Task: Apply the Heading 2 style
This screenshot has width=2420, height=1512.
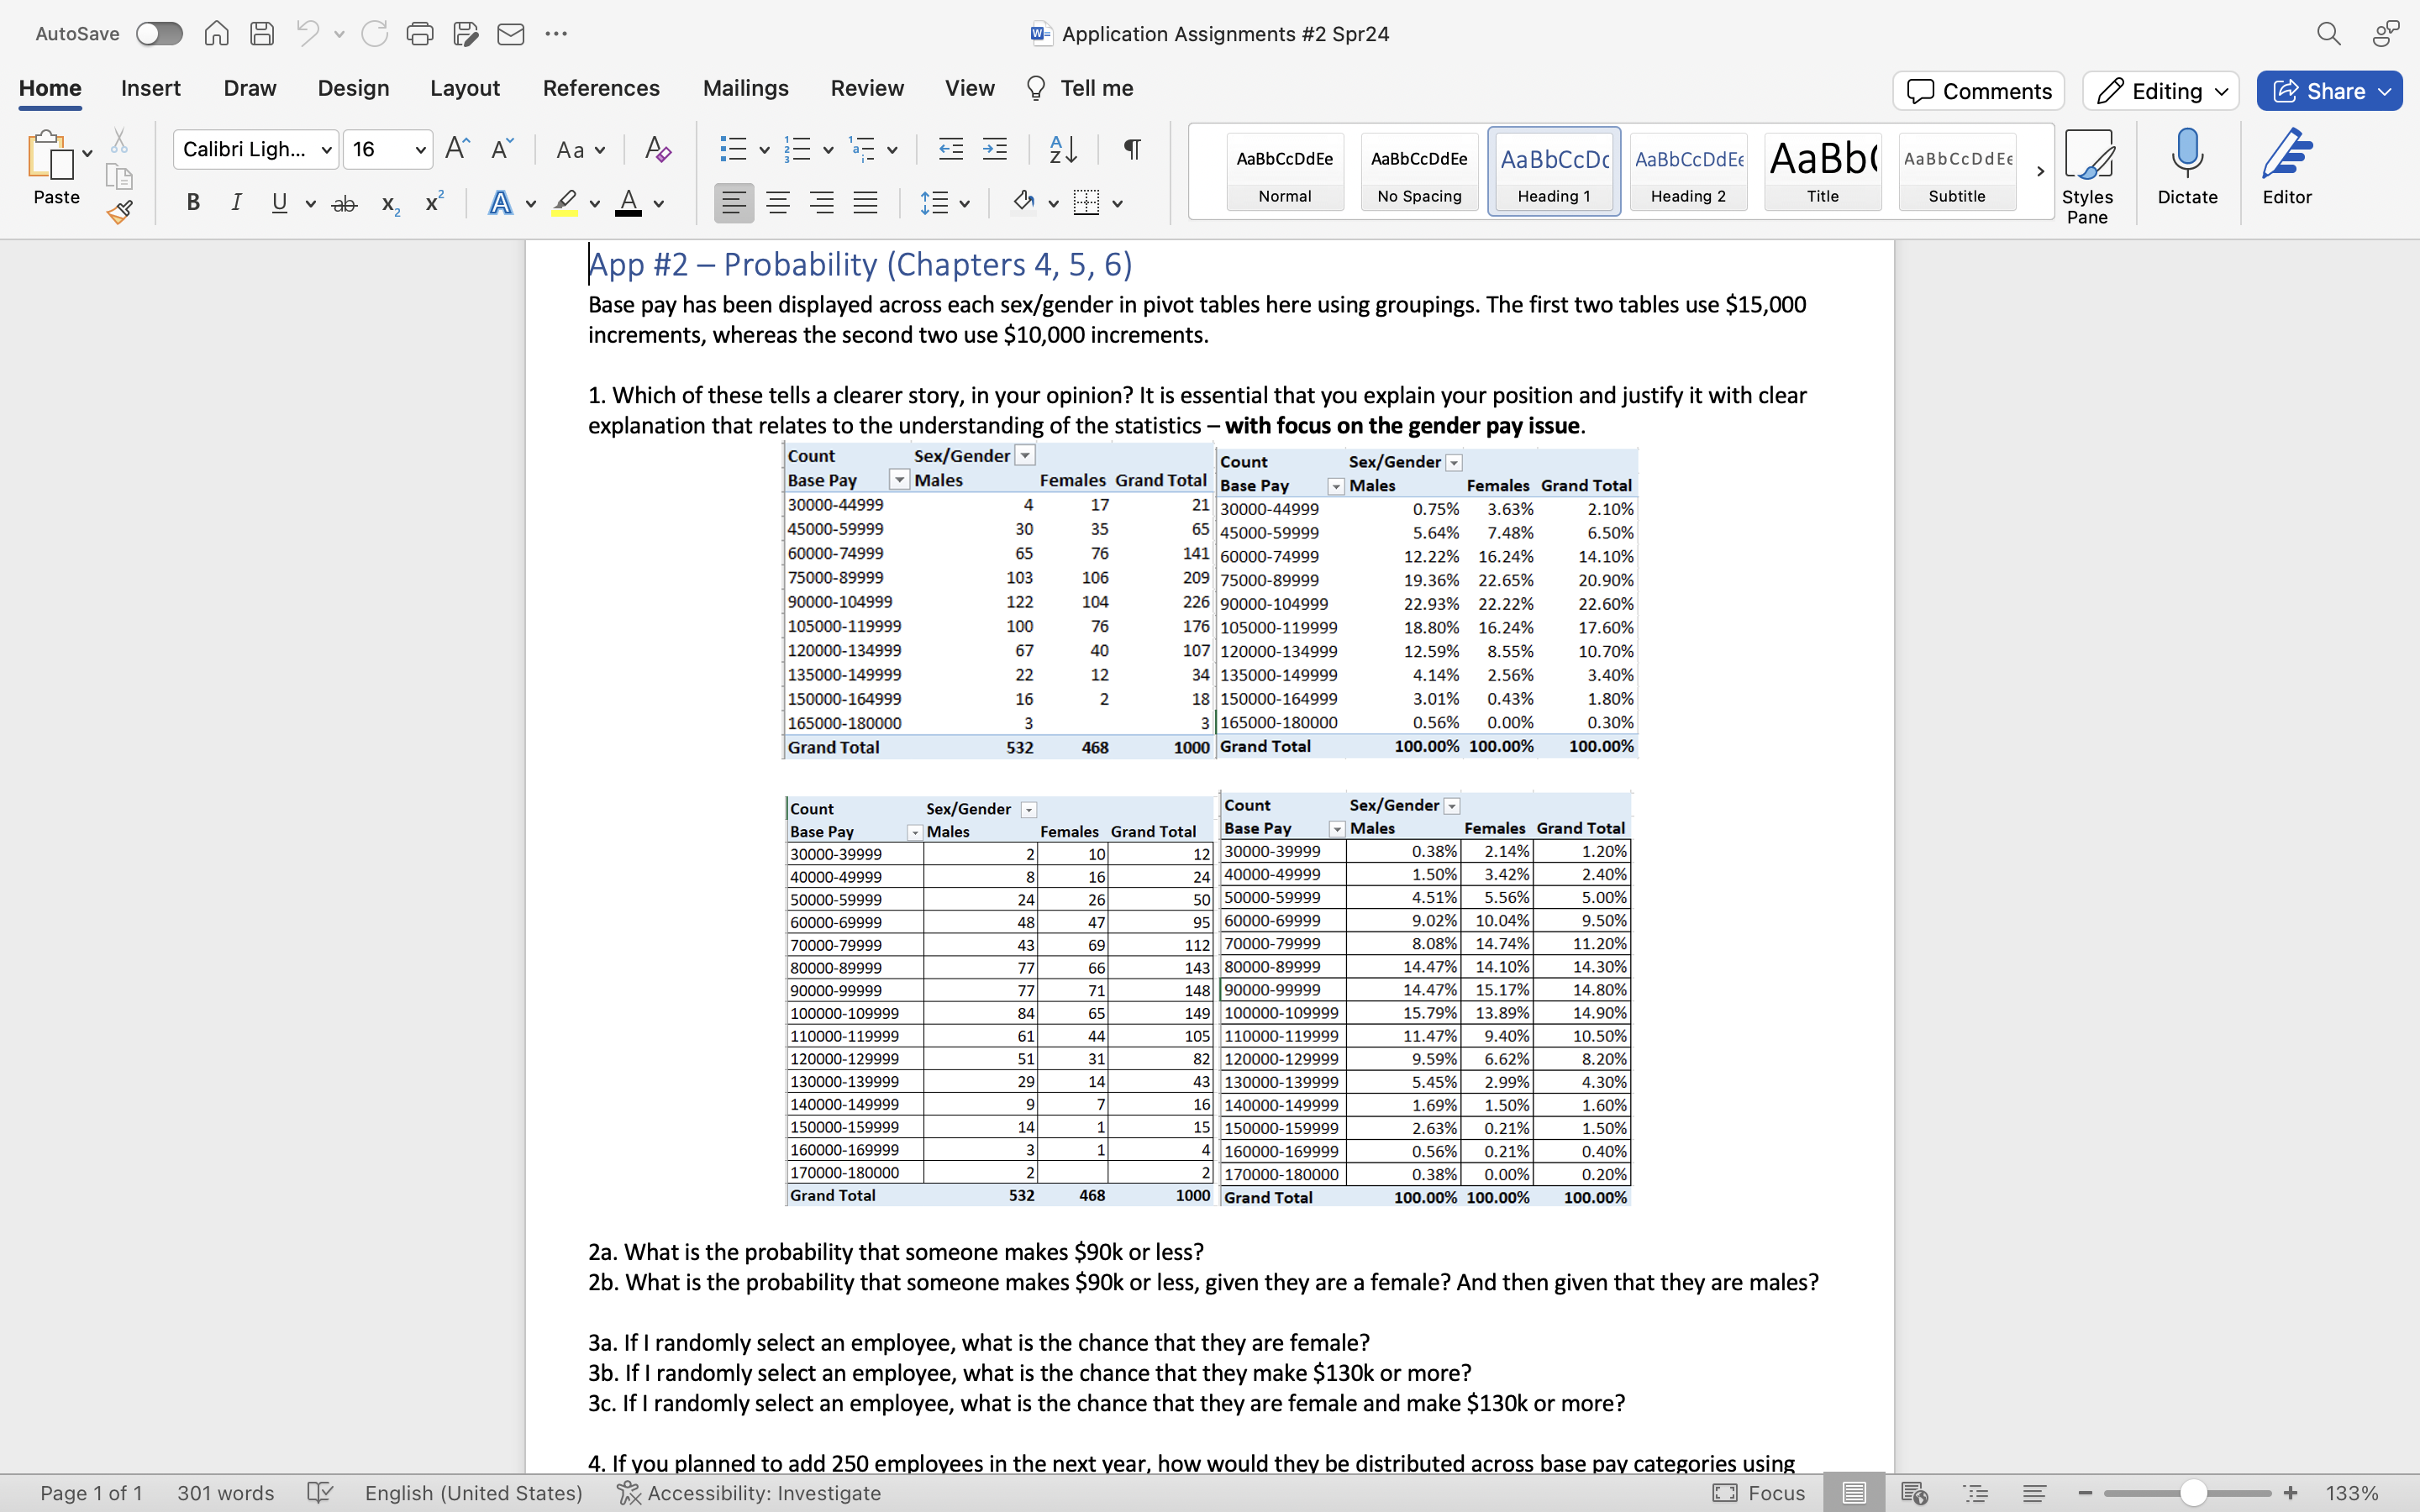Action: 1688,172
